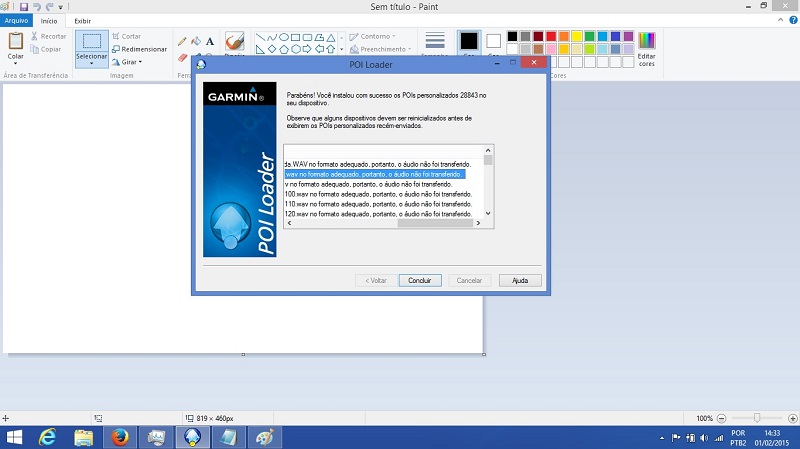The image size is (800, 449).
Task: Select the right arrow shape in Paint
Action: [x=307, y=49]
